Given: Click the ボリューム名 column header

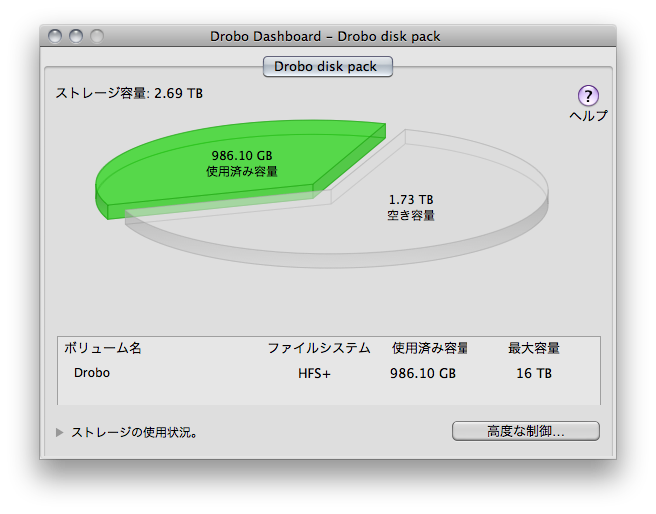Looking at the screenshot, I should click(102, 348).
